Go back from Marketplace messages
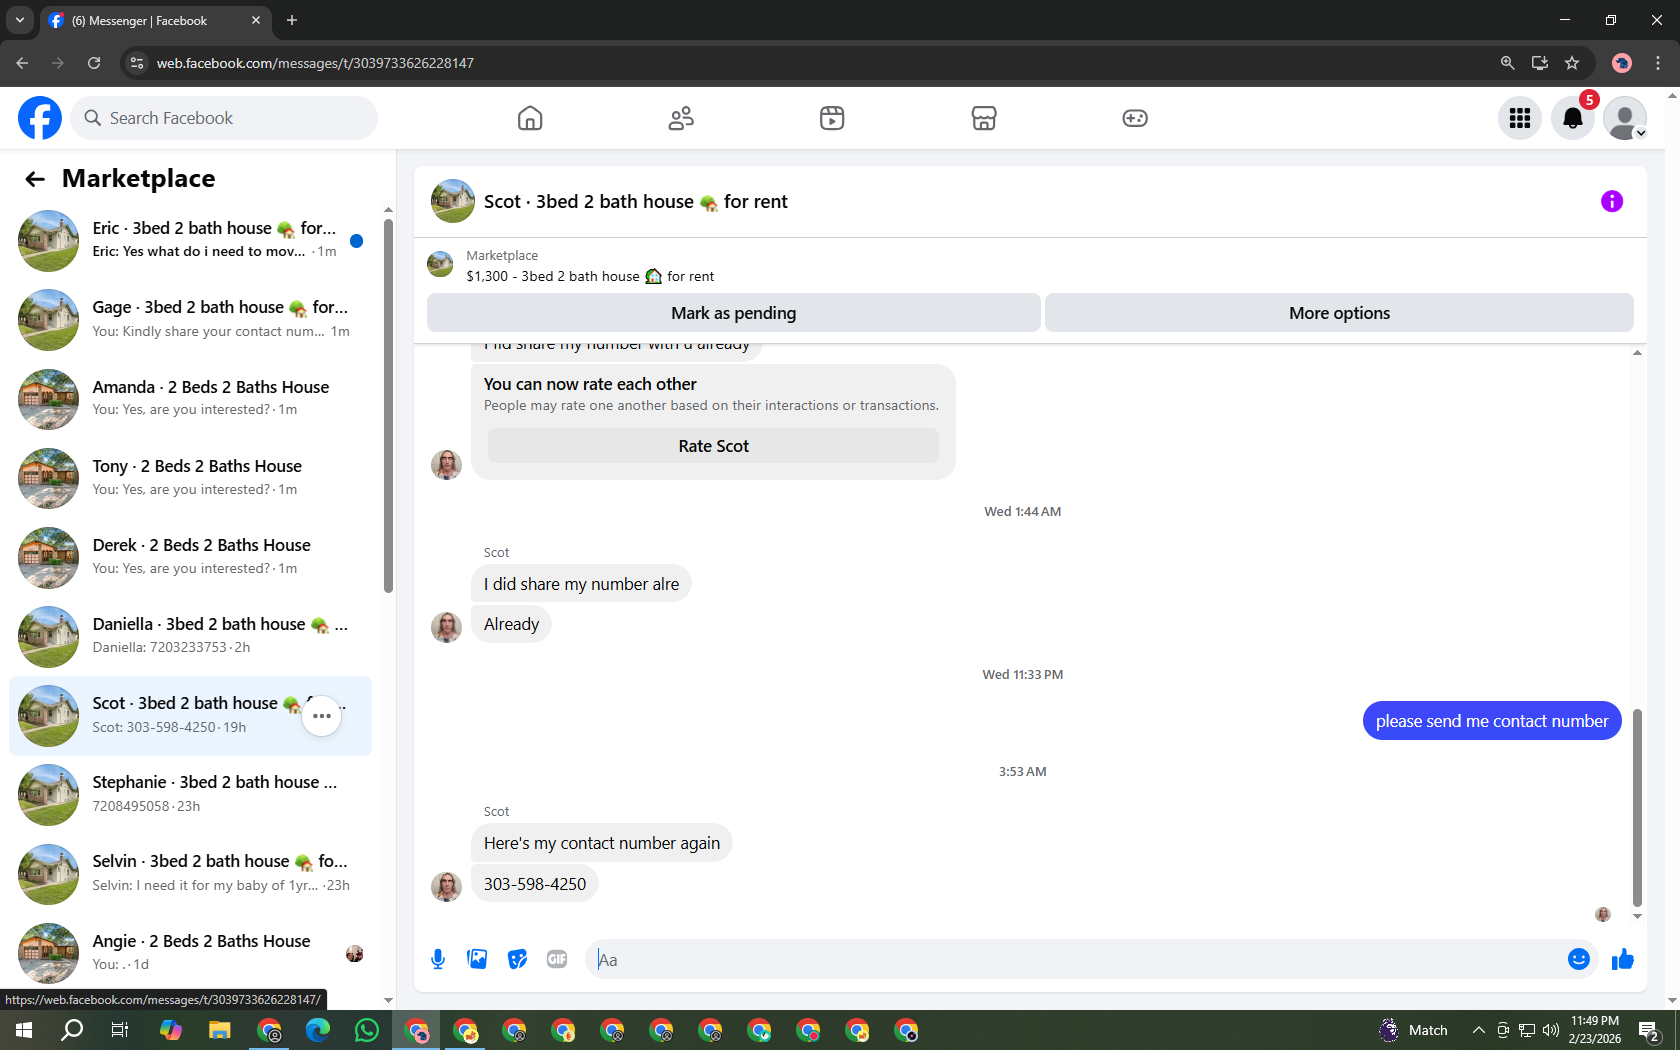 coord(35,179)
